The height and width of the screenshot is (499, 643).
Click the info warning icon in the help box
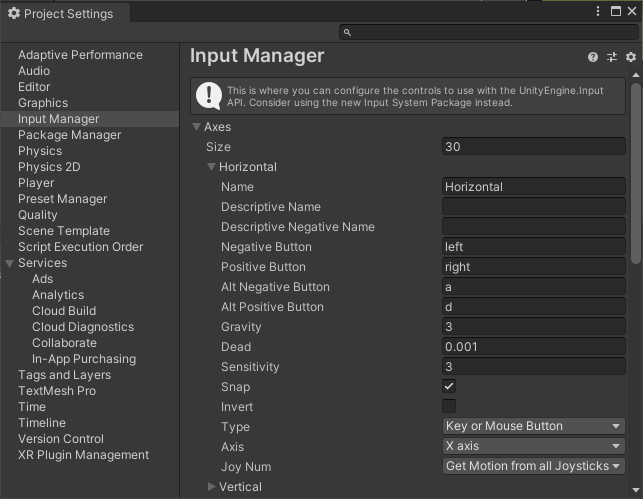click(209, 95)
